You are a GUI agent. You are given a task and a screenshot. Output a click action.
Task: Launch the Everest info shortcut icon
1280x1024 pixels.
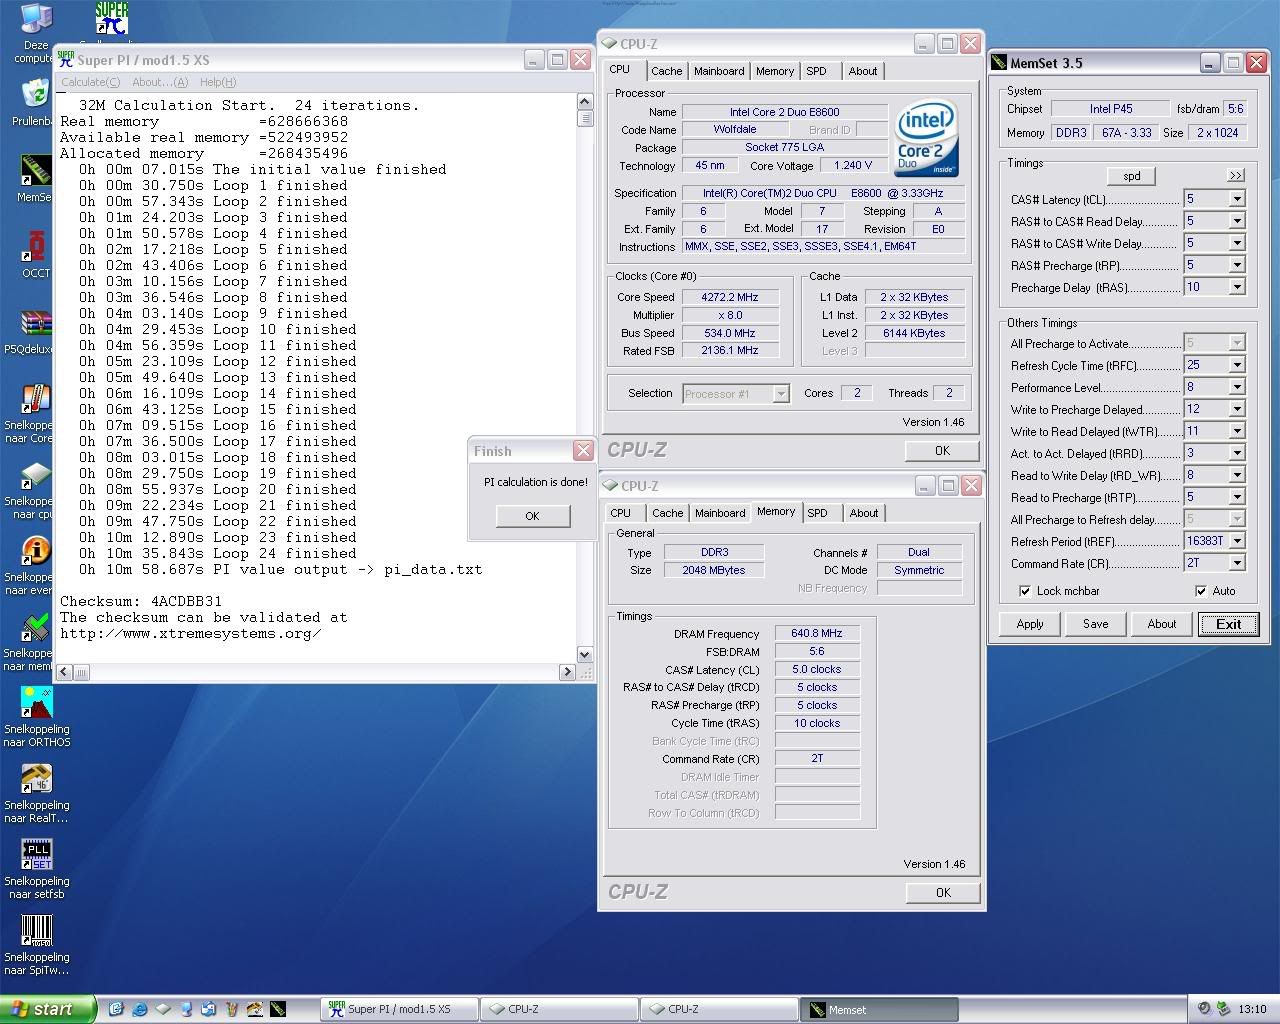tap(36, 551)
